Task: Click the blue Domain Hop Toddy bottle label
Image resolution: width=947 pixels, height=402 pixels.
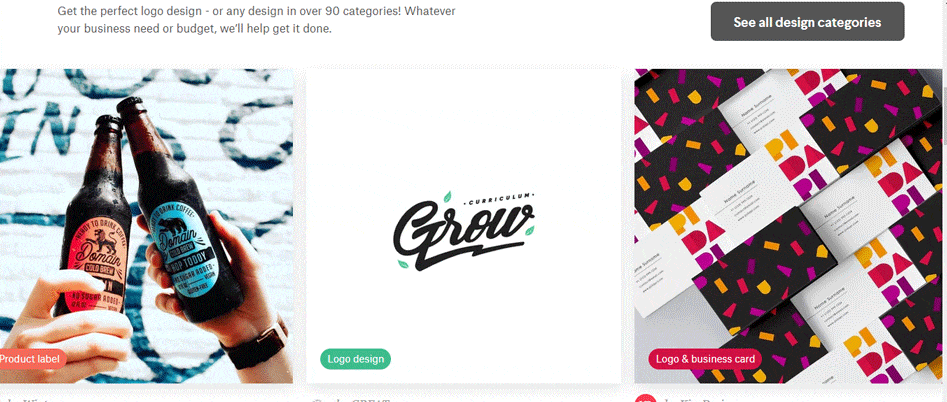Action: click(x=179, y=246)
